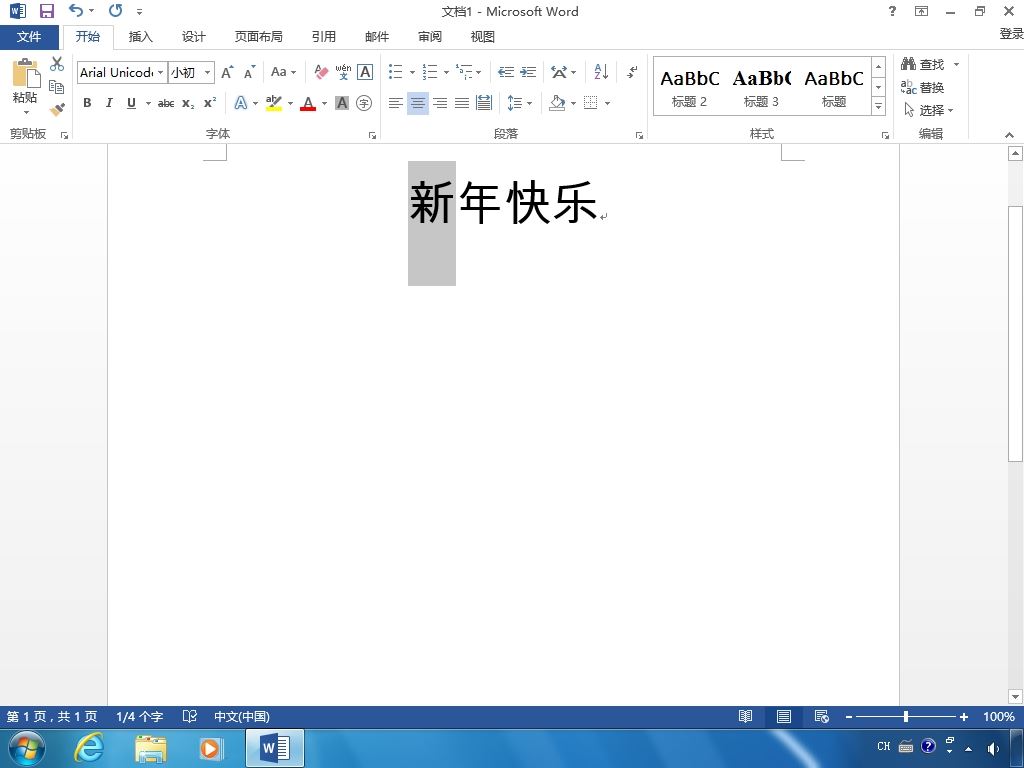Image resolution: width=1024 pixels, height=768 pixels.
Task: Expand the styles gallery with More arrow
Action: (x=878, y=105)
